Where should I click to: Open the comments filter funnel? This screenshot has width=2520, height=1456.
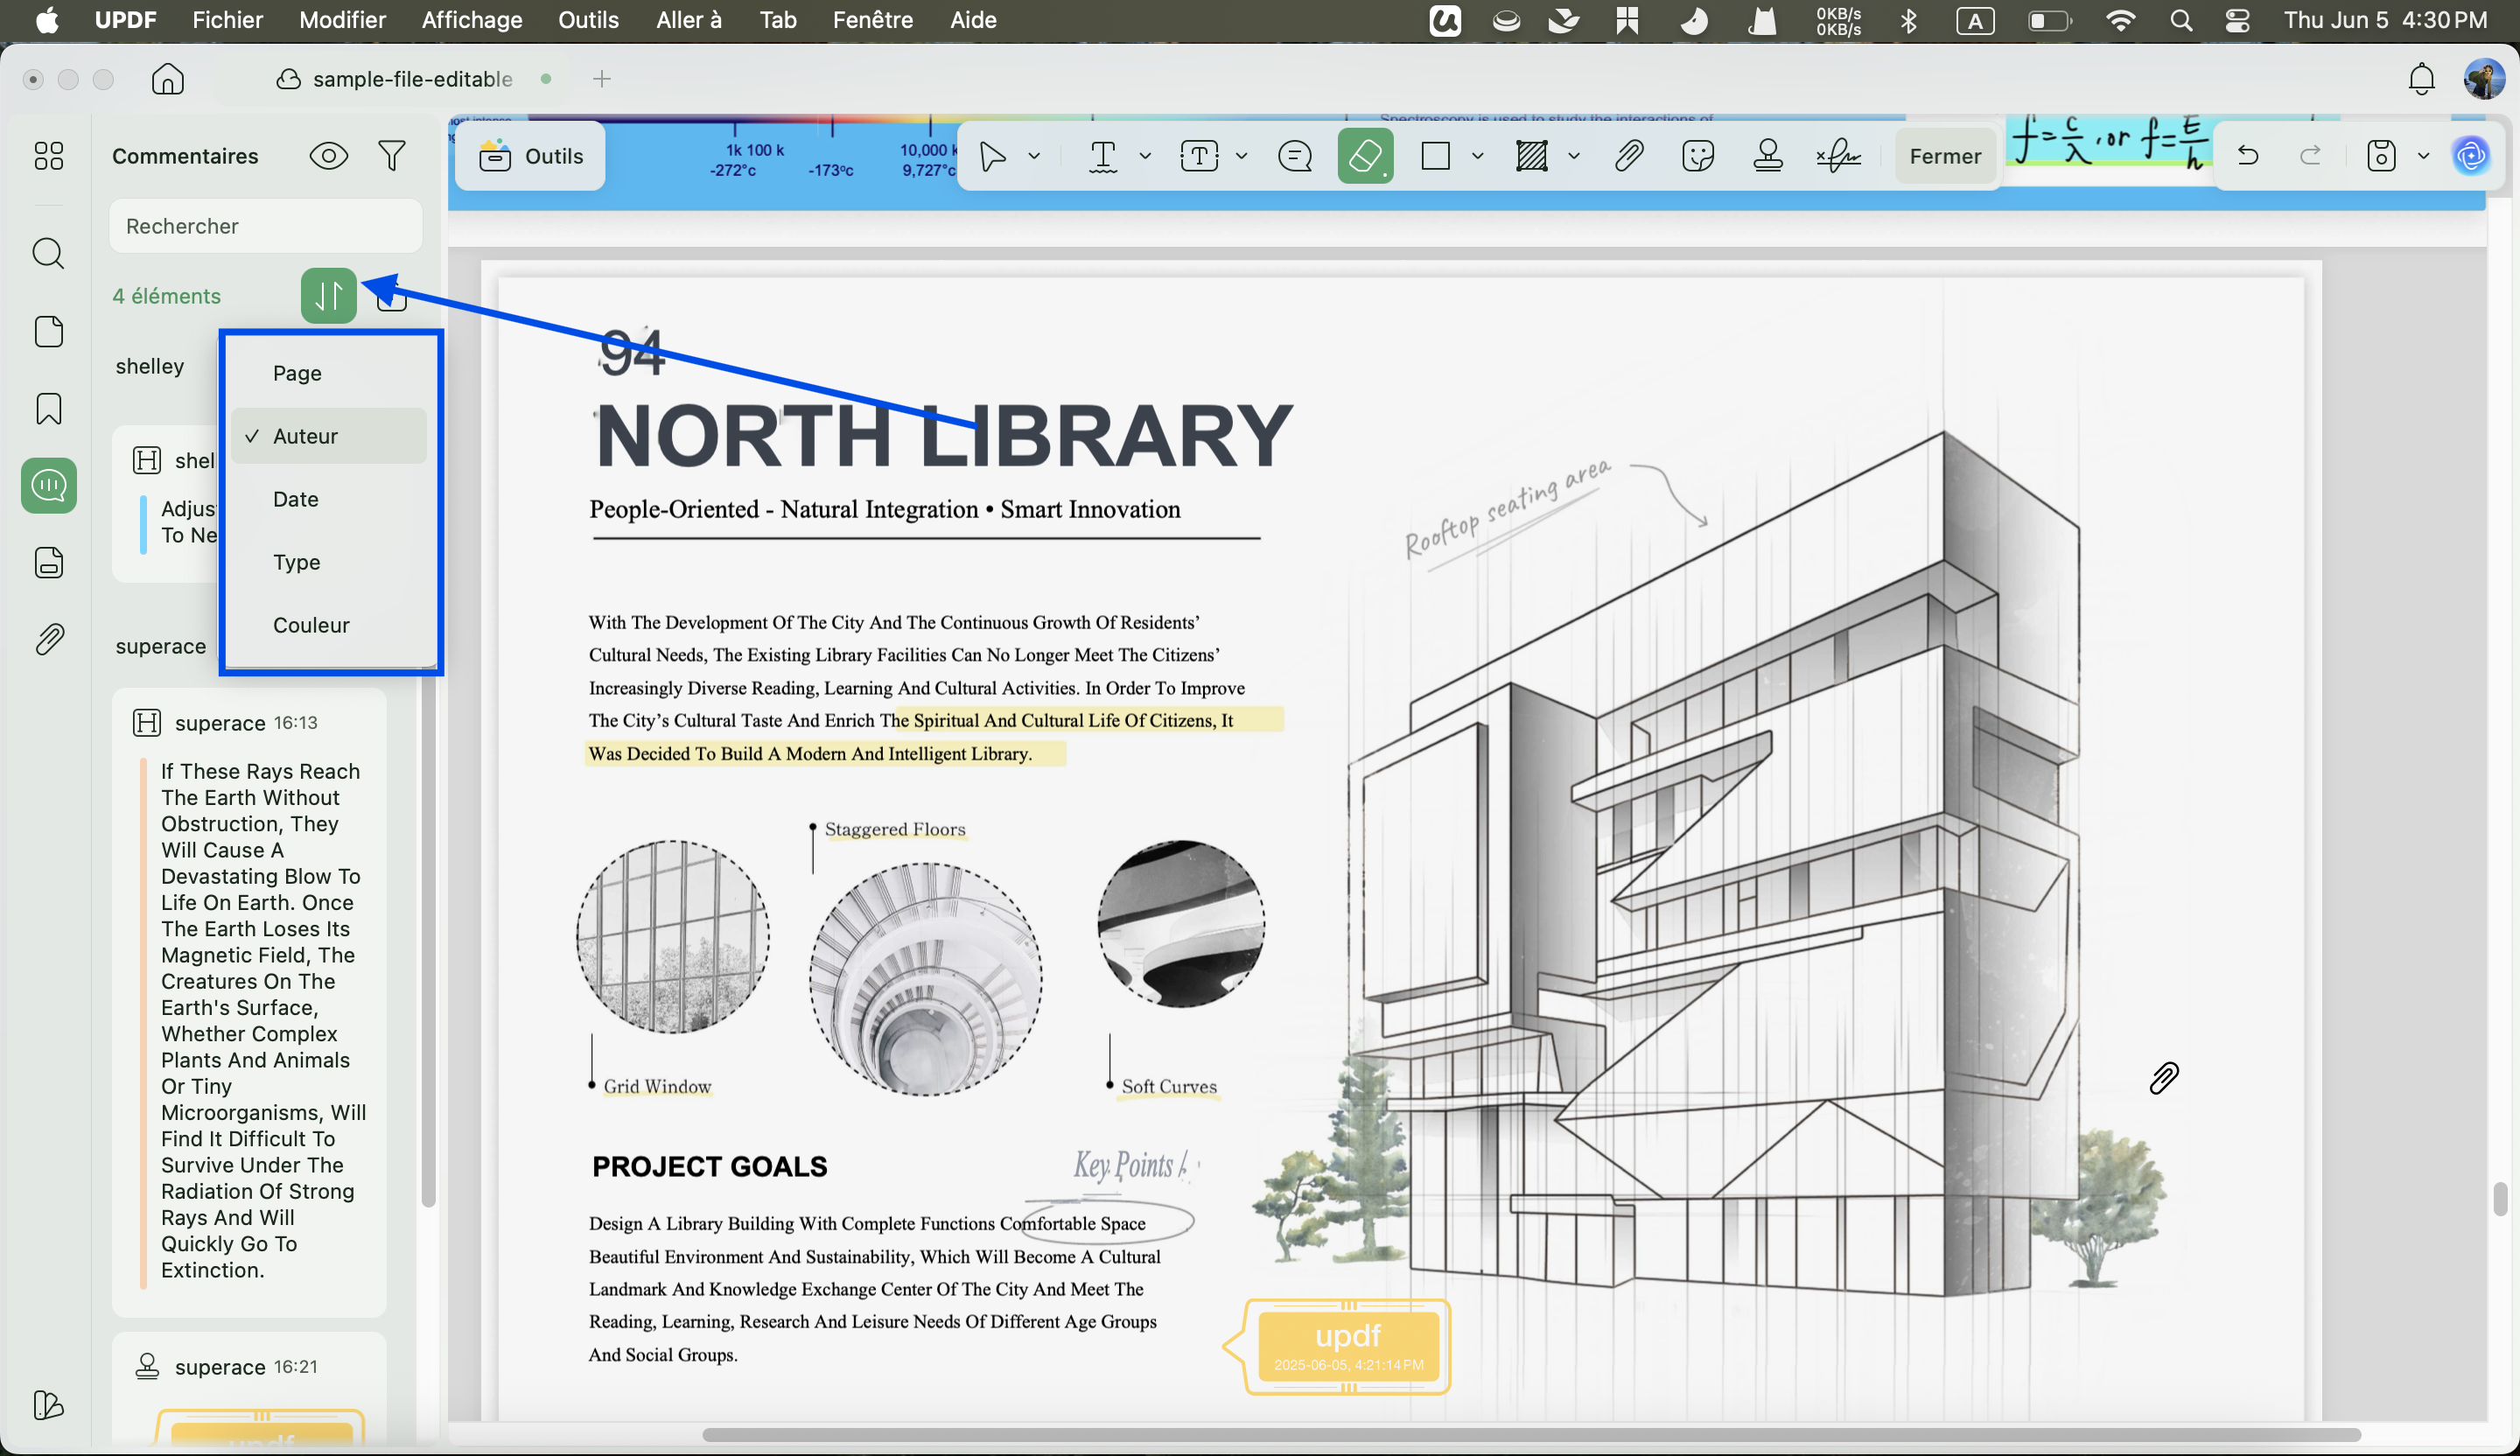(x=392, y=156)
